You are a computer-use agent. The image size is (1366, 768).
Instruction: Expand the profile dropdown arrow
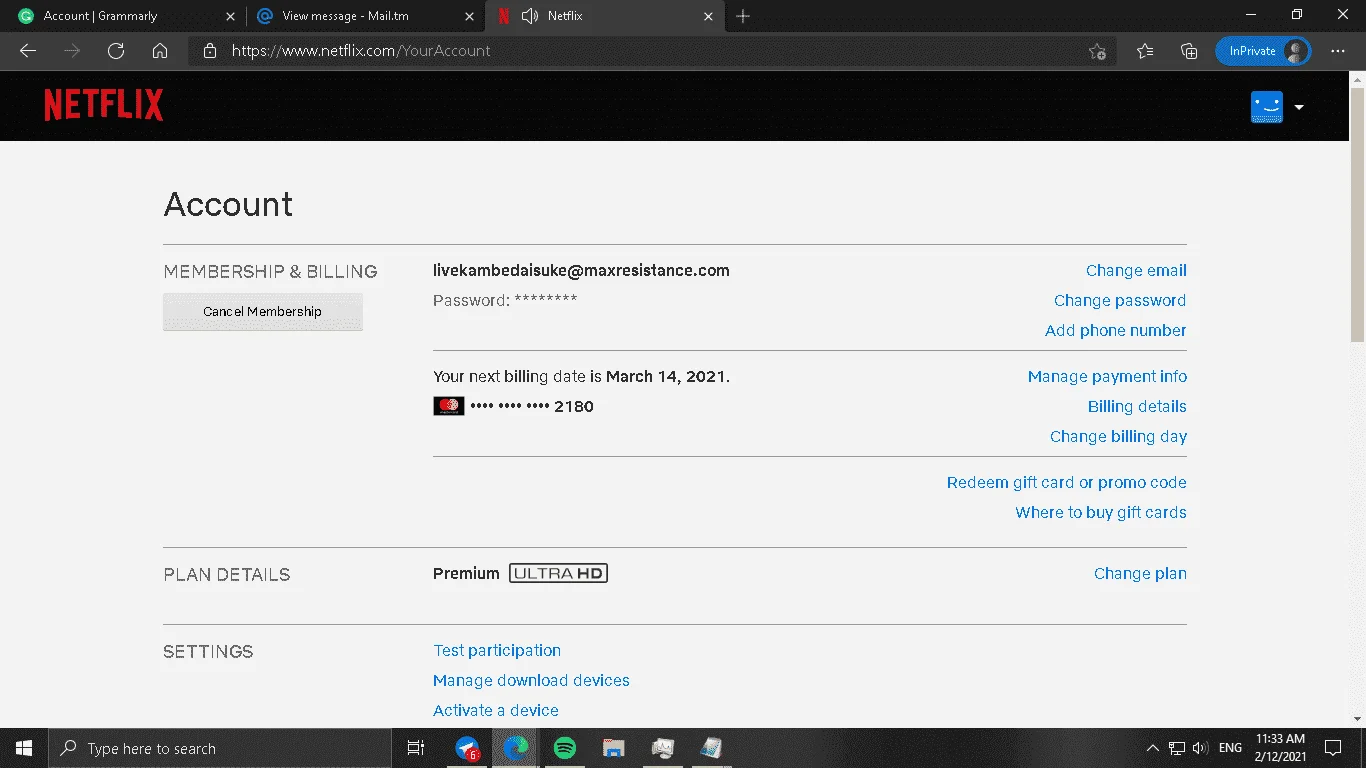[x=1299, y=107]
